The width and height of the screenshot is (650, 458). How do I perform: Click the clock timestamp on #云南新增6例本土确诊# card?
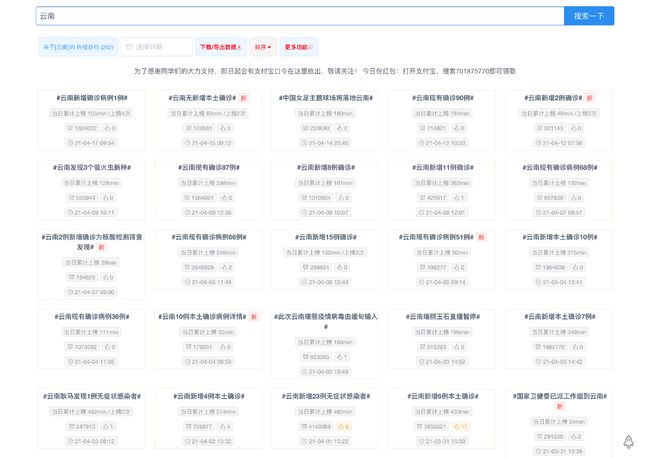point(442,441)
